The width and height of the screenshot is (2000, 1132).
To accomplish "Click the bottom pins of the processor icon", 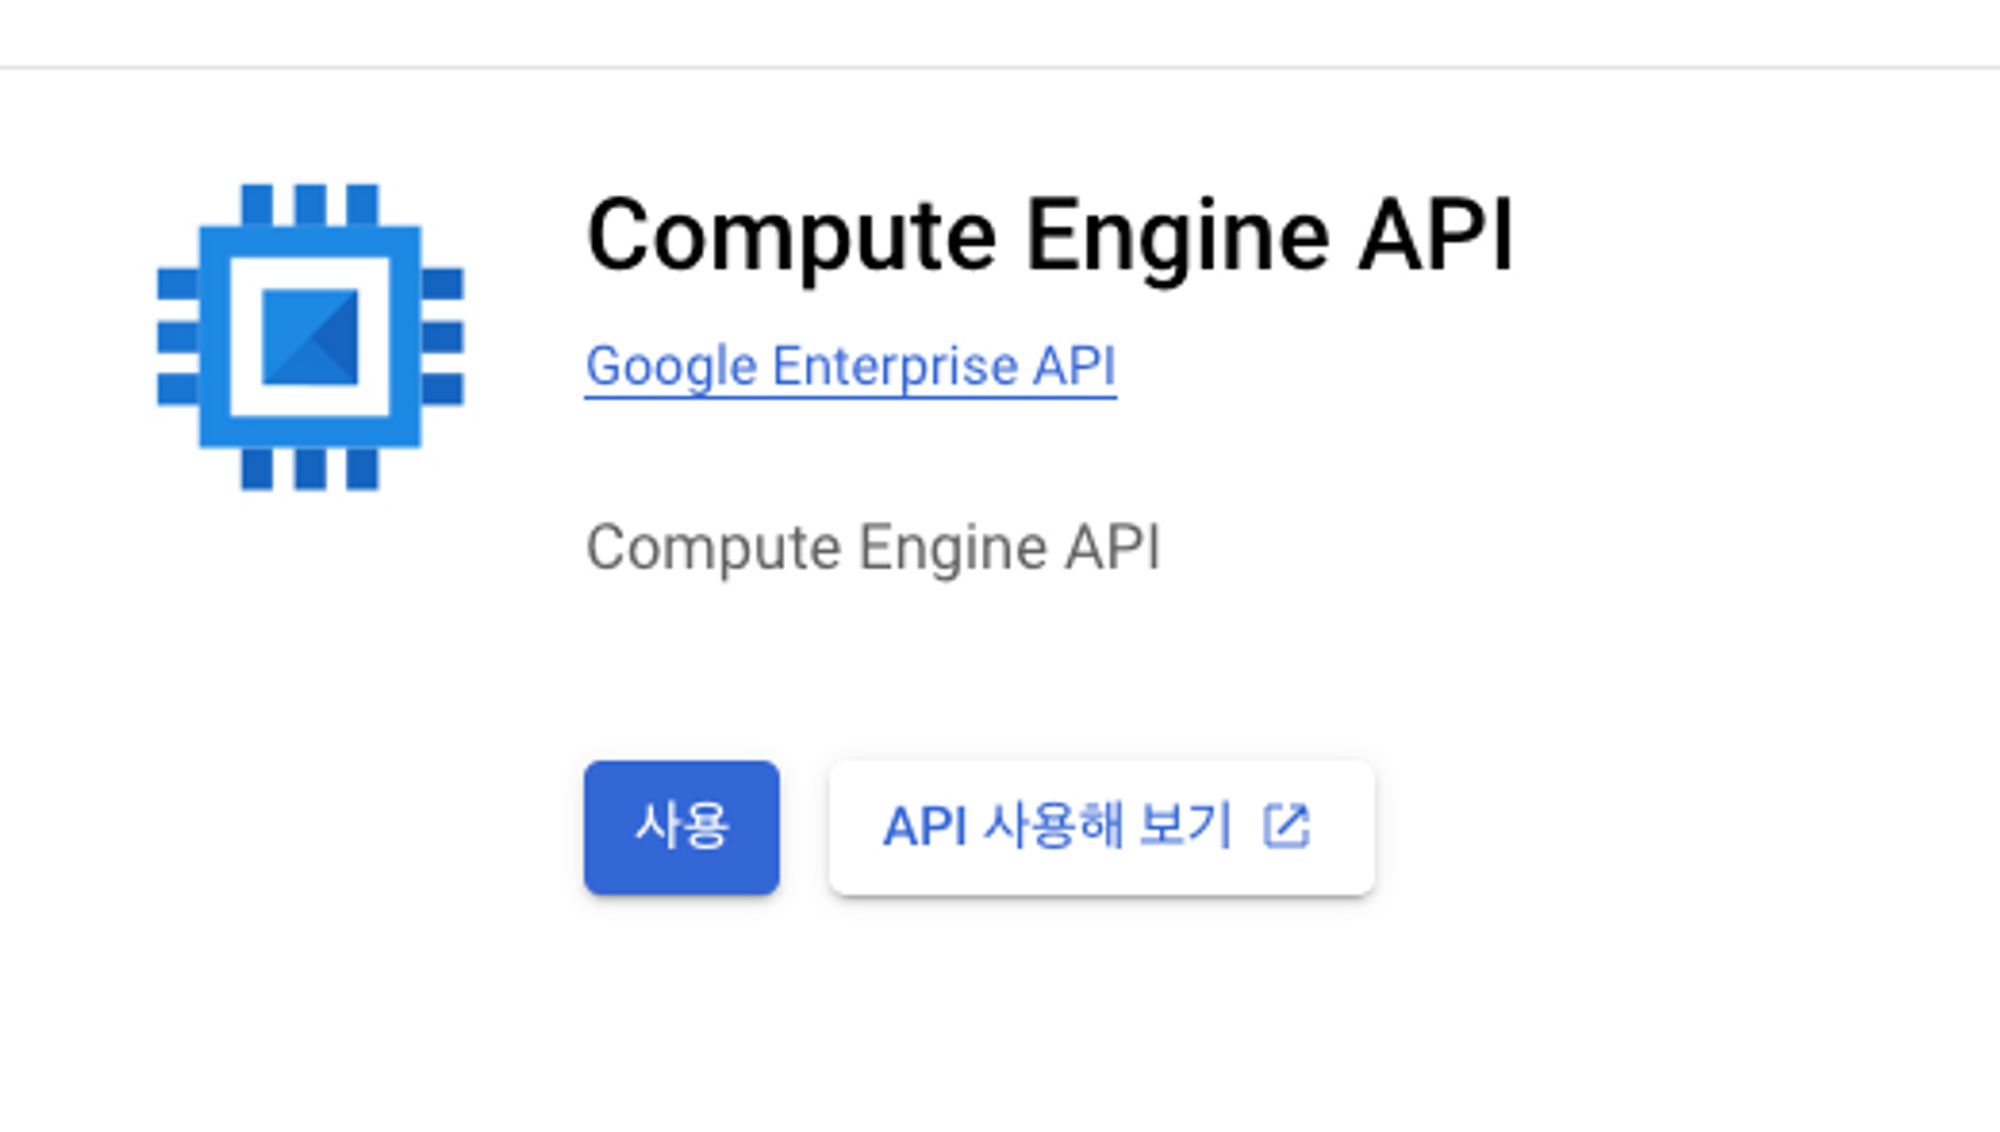I will tap(310, 469).
